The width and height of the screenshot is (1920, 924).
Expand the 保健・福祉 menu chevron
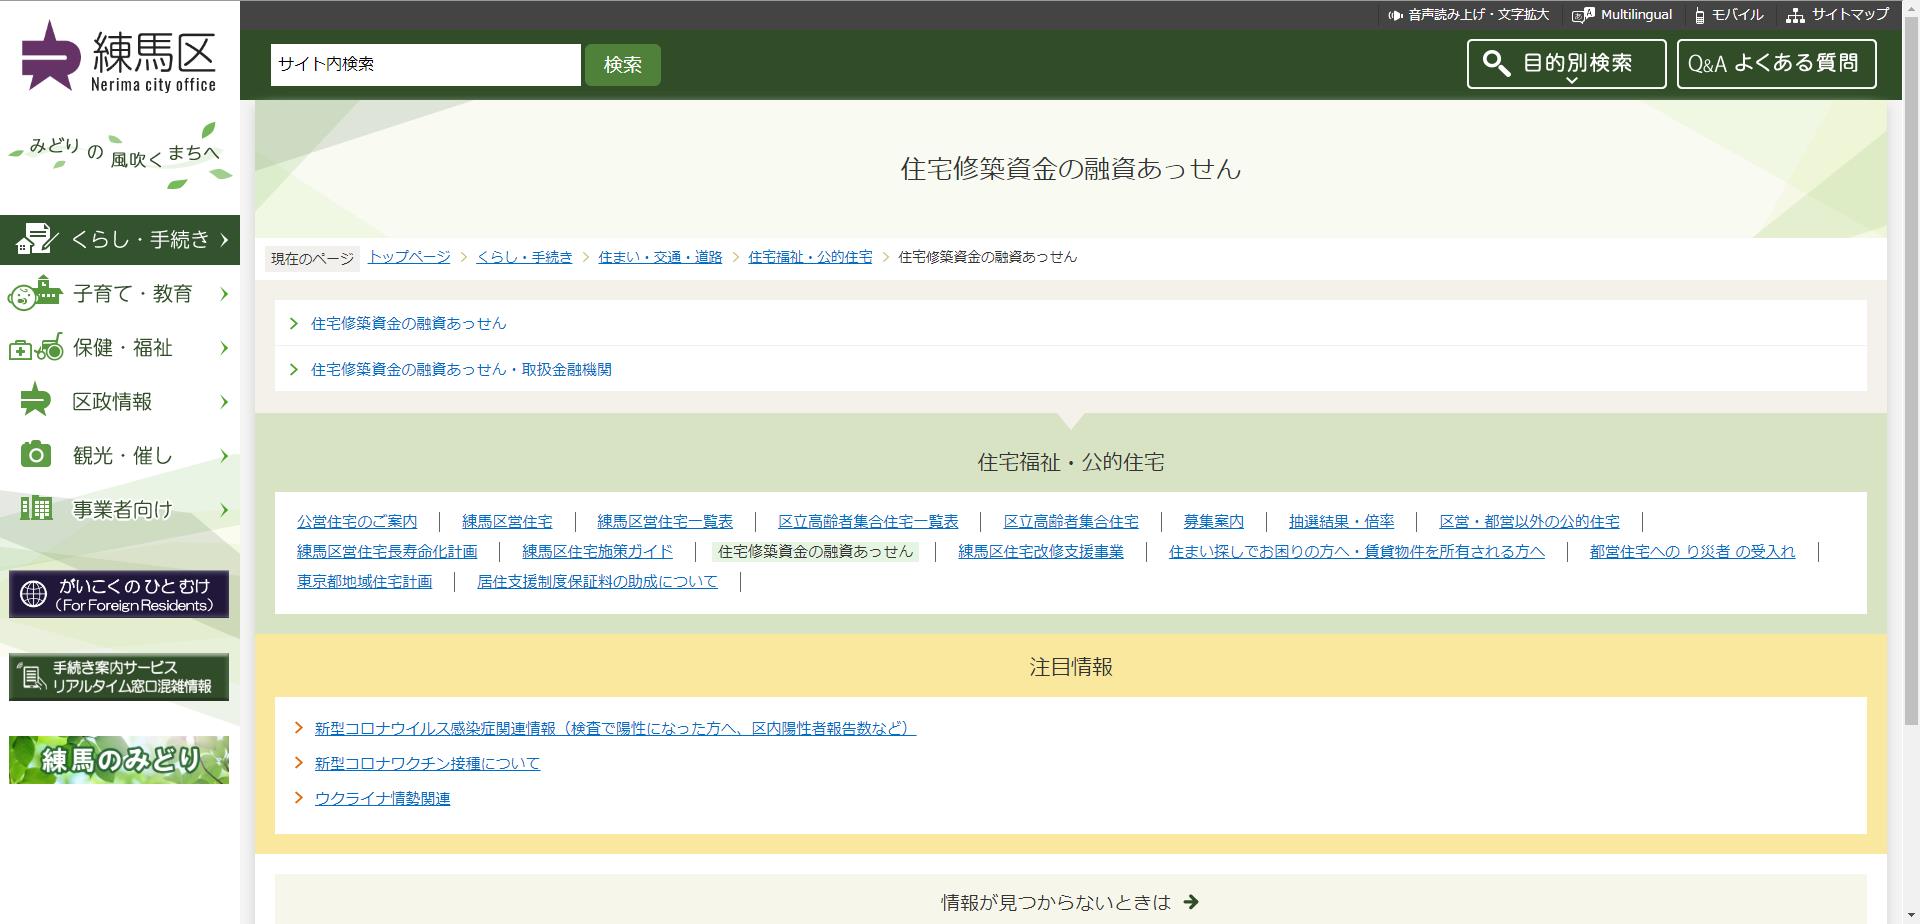tap(224, 348)
